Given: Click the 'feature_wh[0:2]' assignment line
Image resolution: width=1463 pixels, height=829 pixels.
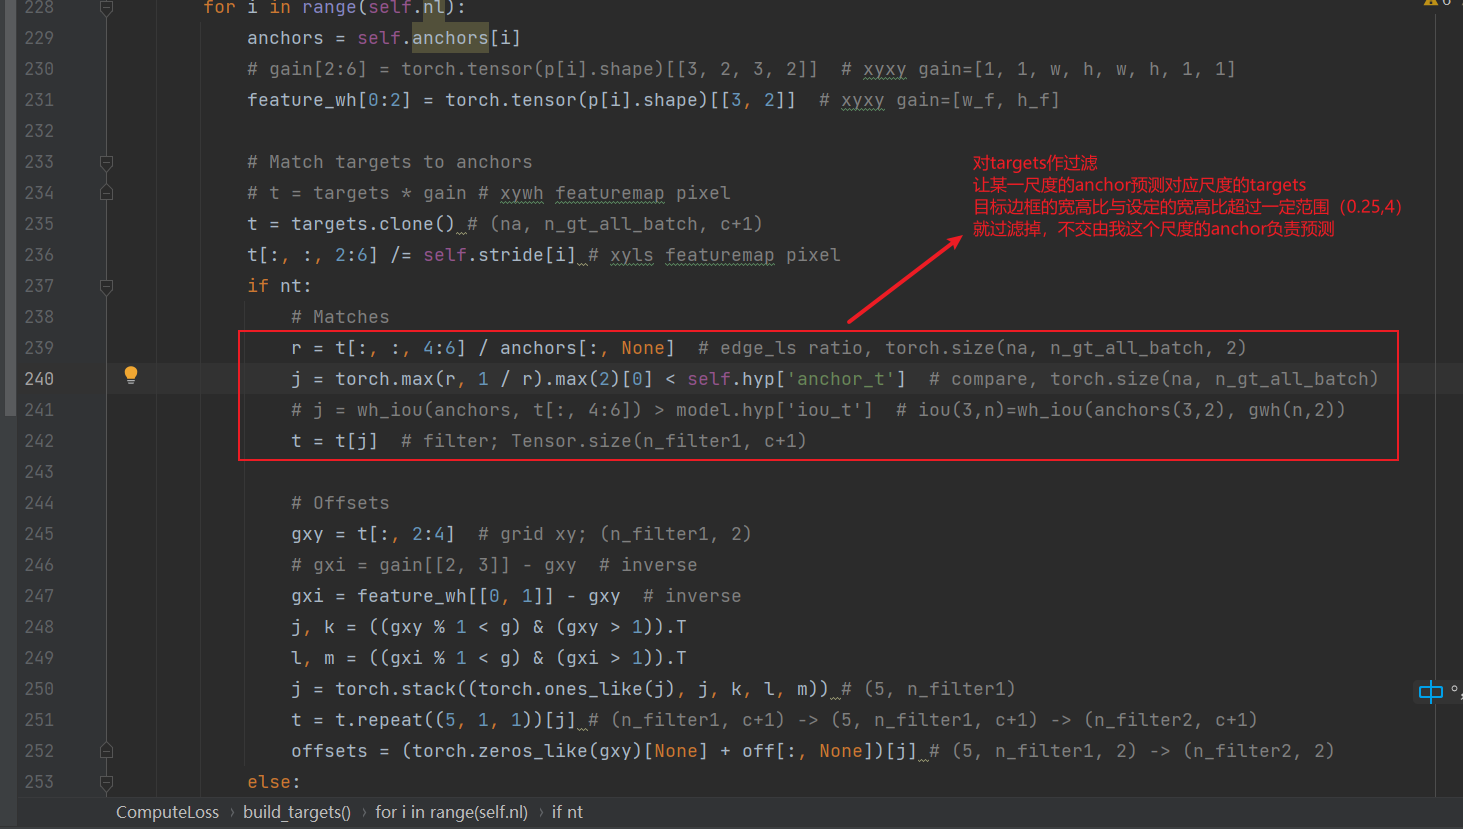Looking at the screenshot, I should point(522,100).
